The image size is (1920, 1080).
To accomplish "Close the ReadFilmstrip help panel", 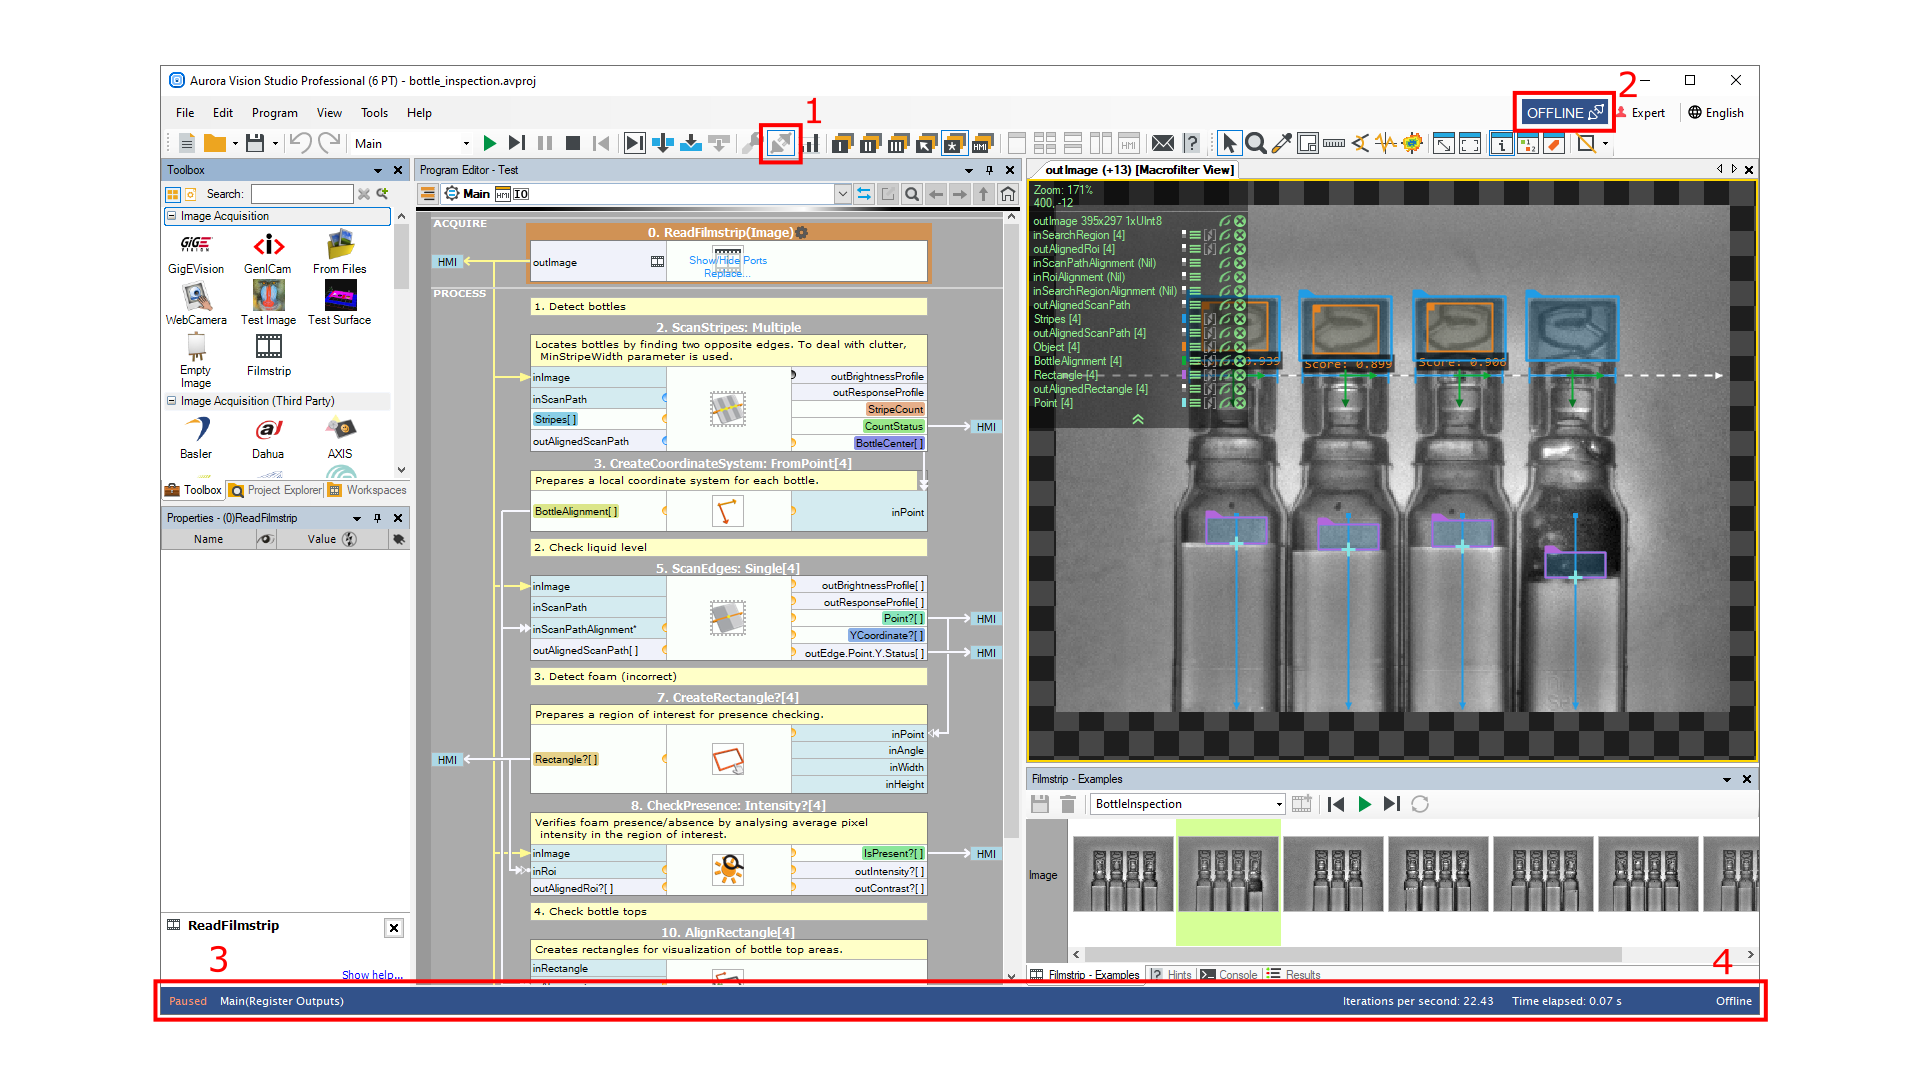I will (x=394, y=928).
